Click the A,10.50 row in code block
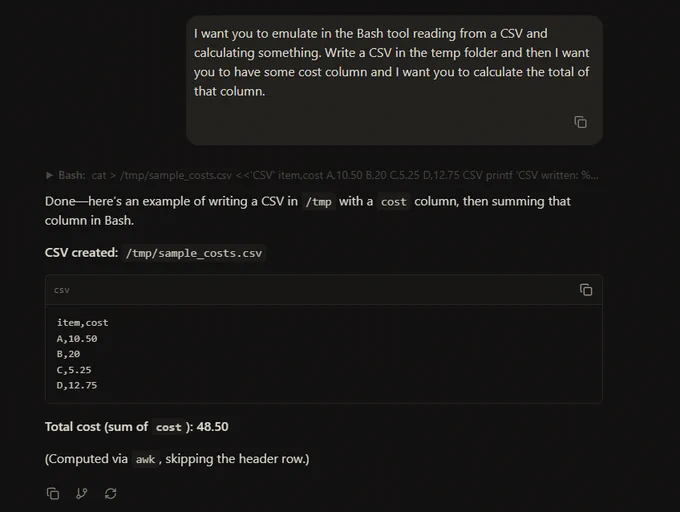Image resolution: width=680 pixels, height=512 pixels. [77, 339]
